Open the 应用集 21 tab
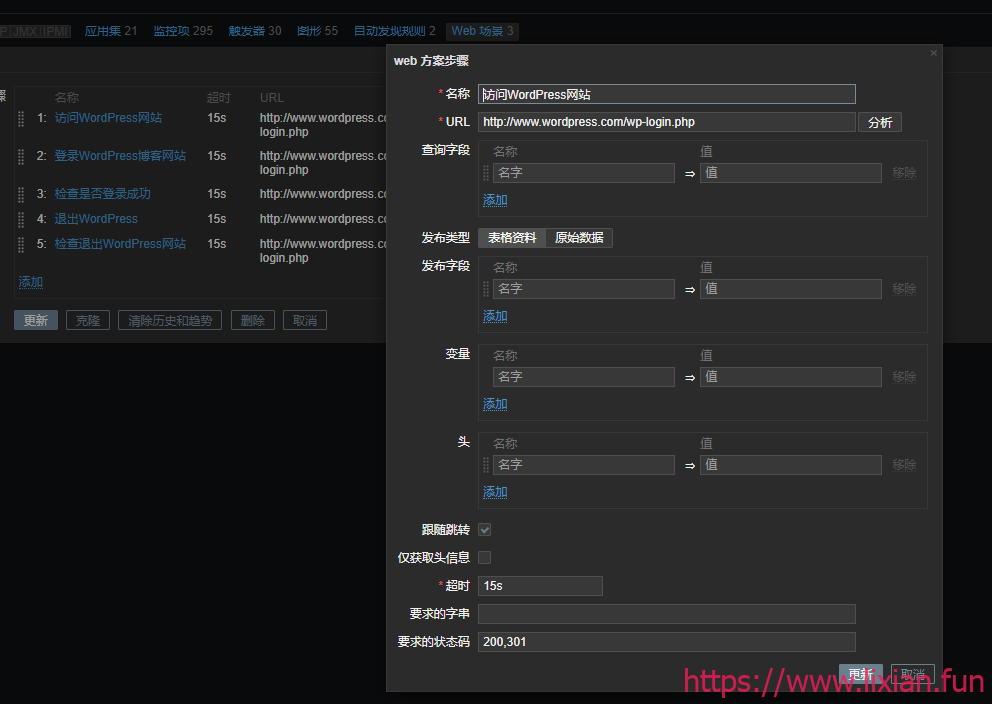Viewport: 992px width, 704px height. click(111, 31)
